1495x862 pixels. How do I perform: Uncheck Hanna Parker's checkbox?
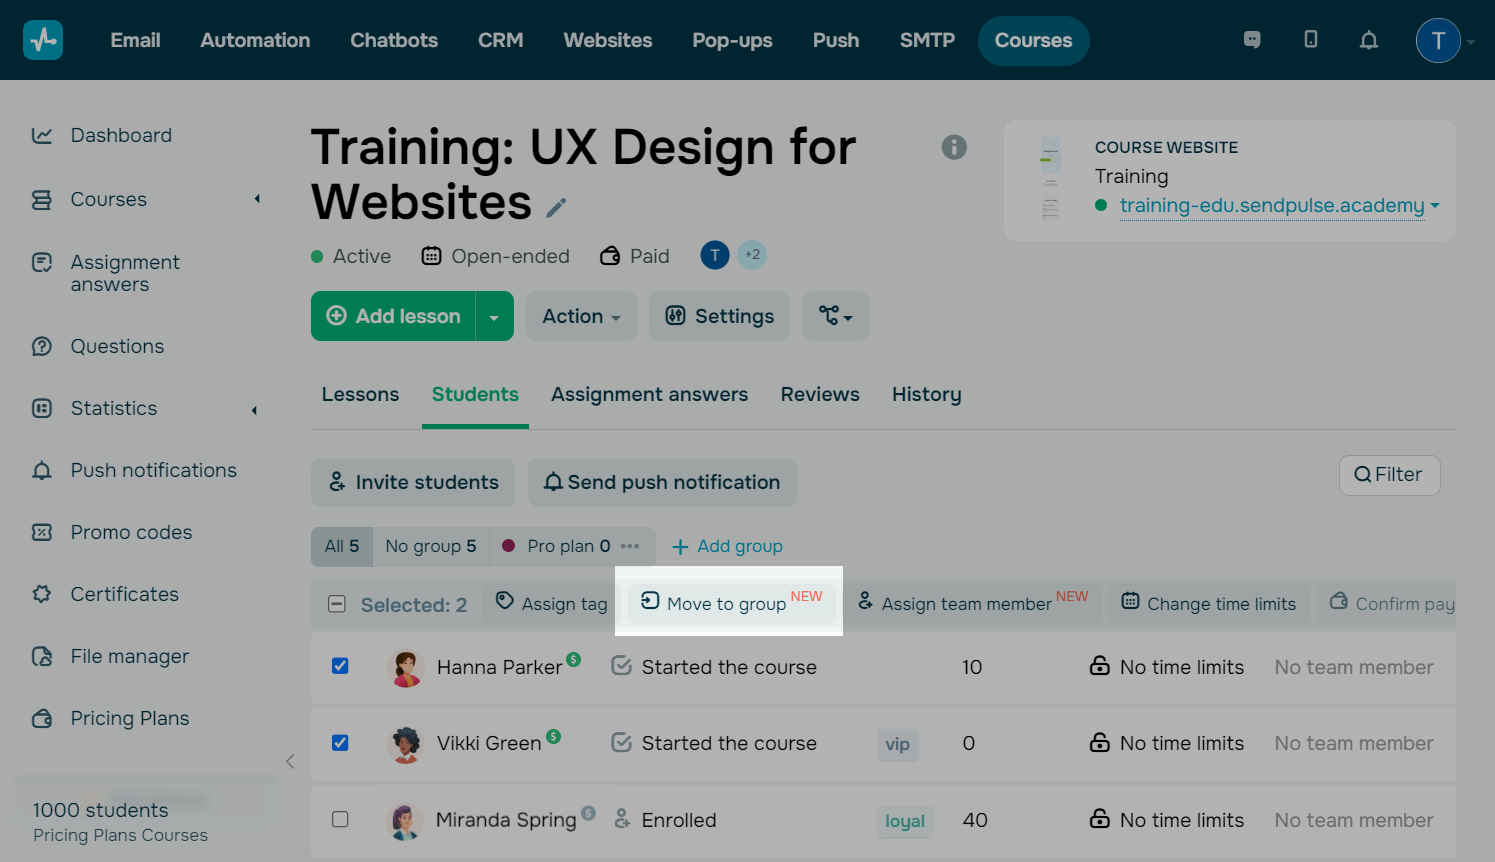point(340,666)
